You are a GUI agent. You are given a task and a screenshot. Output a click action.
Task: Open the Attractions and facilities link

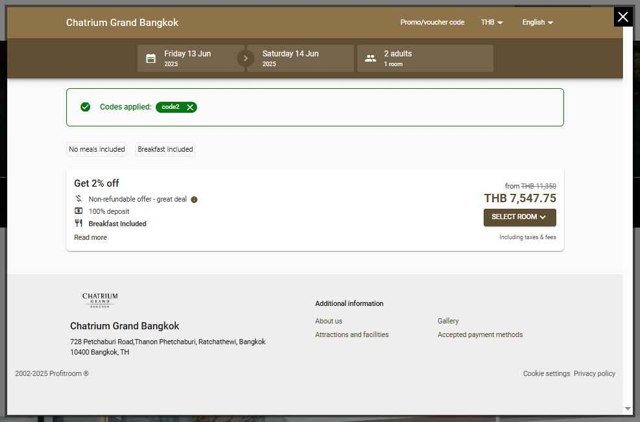(352, 335)
